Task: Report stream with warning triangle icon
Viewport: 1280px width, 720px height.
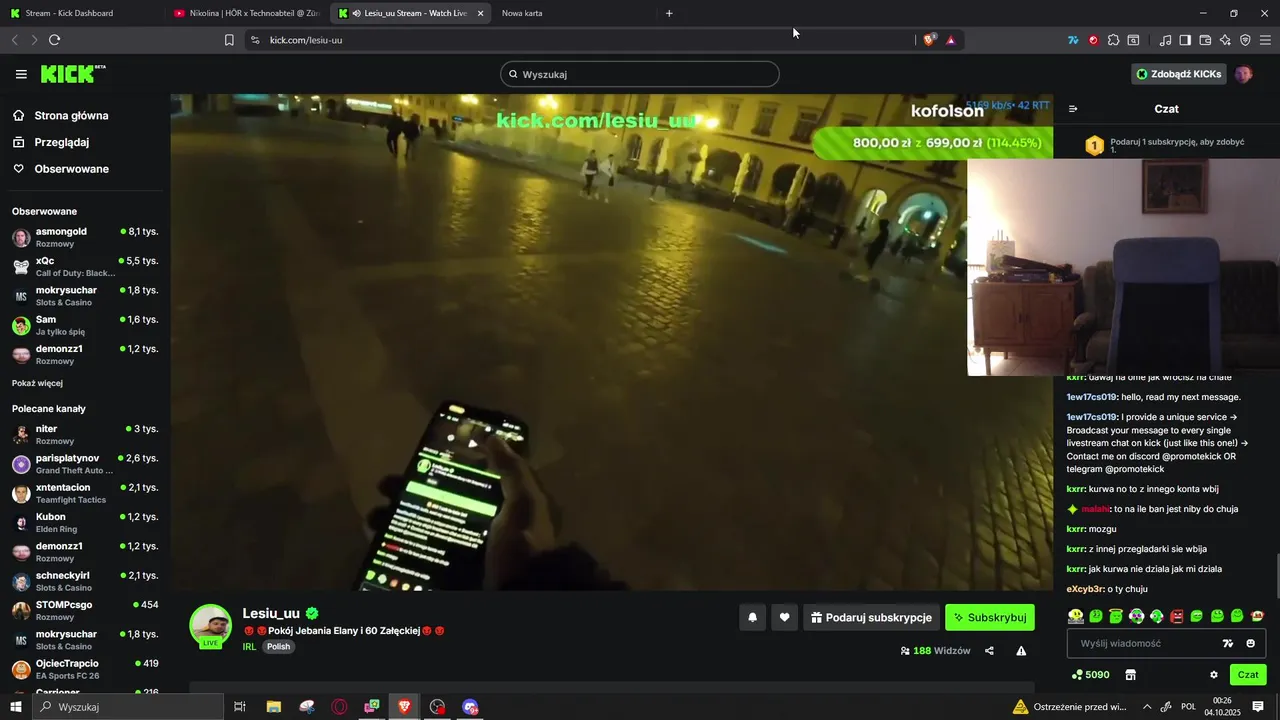Action: pos(1021,651)
